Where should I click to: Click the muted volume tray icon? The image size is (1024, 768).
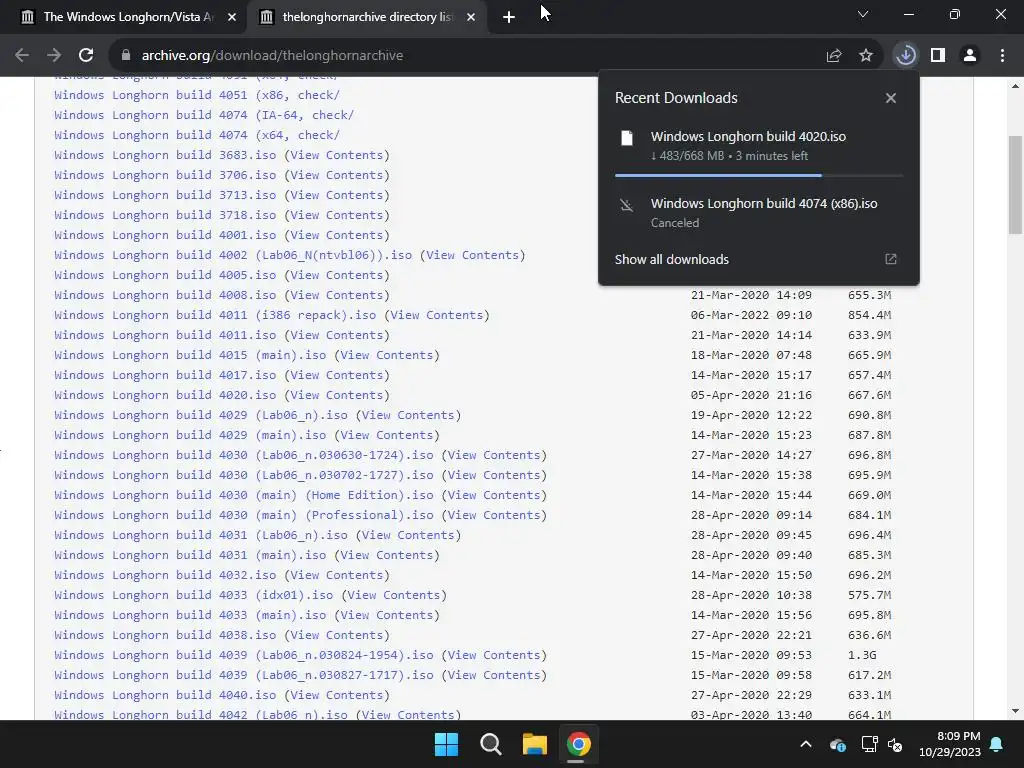click(x=895, y=744)
